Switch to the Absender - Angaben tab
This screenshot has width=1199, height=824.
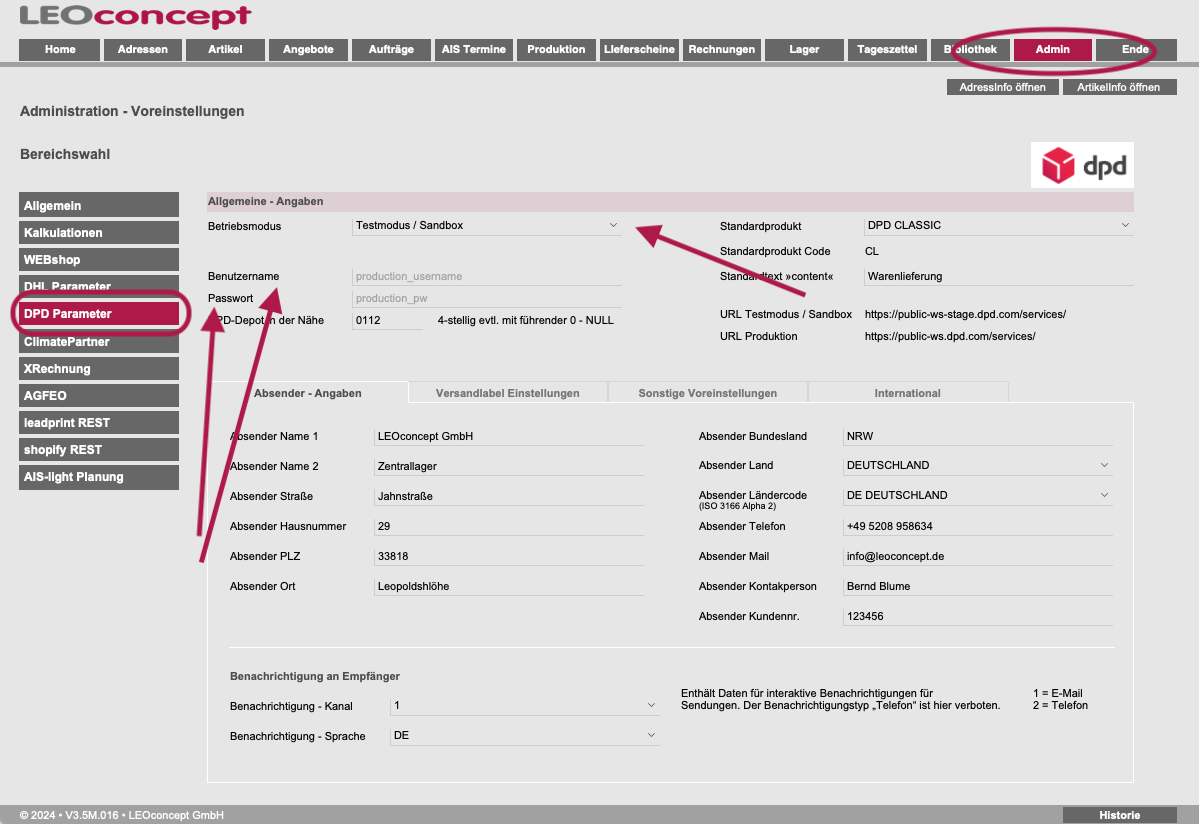point(308,393)
